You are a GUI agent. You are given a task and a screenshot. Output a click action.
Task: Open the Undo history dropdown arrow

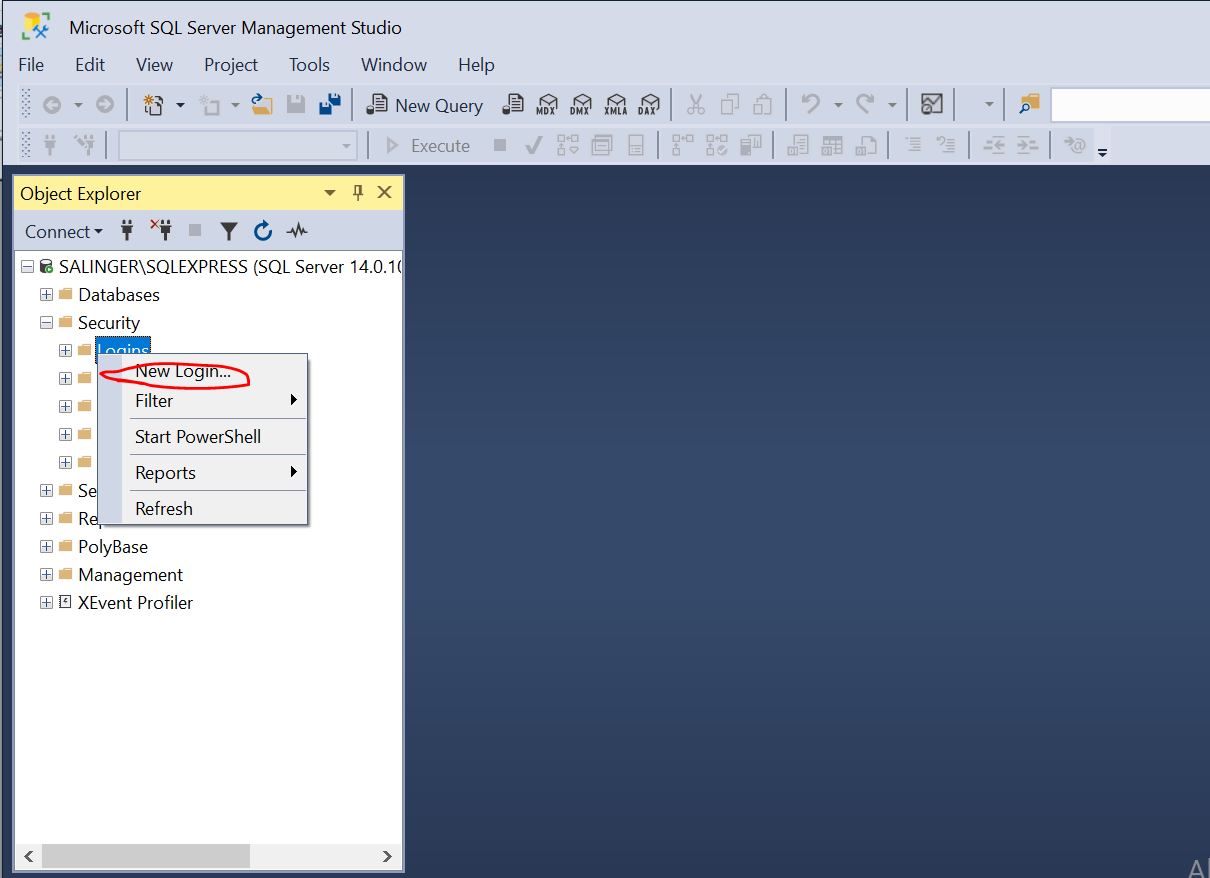838,105
